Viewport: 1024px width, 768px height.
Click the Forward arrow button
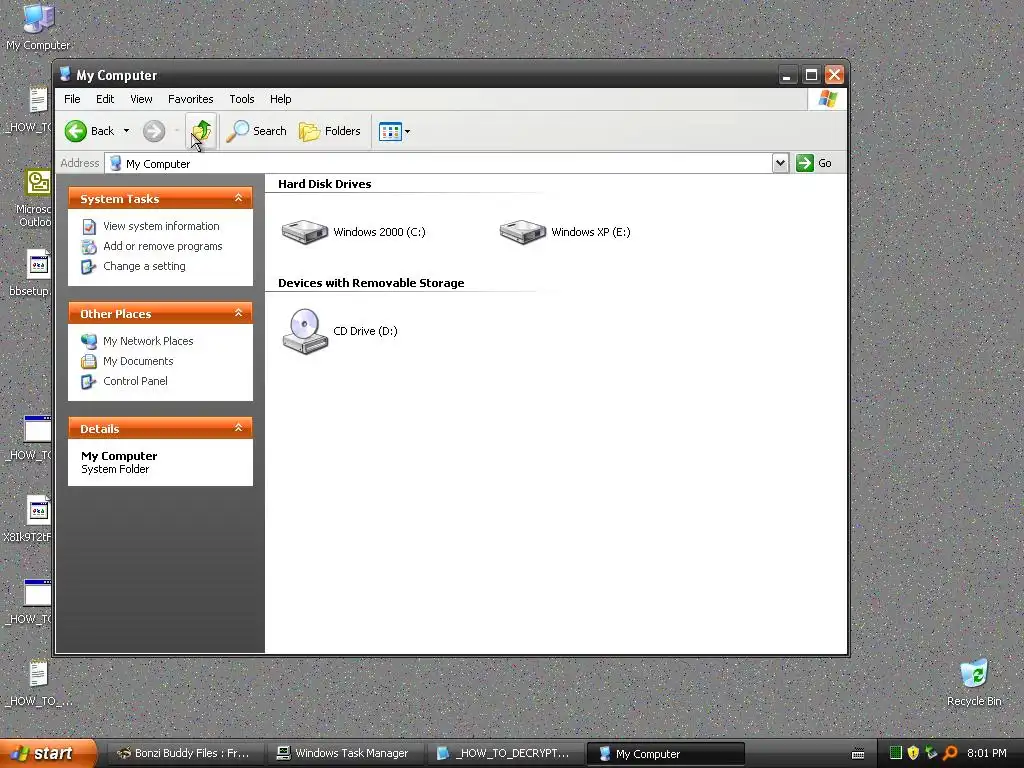(x=154, y=131)
